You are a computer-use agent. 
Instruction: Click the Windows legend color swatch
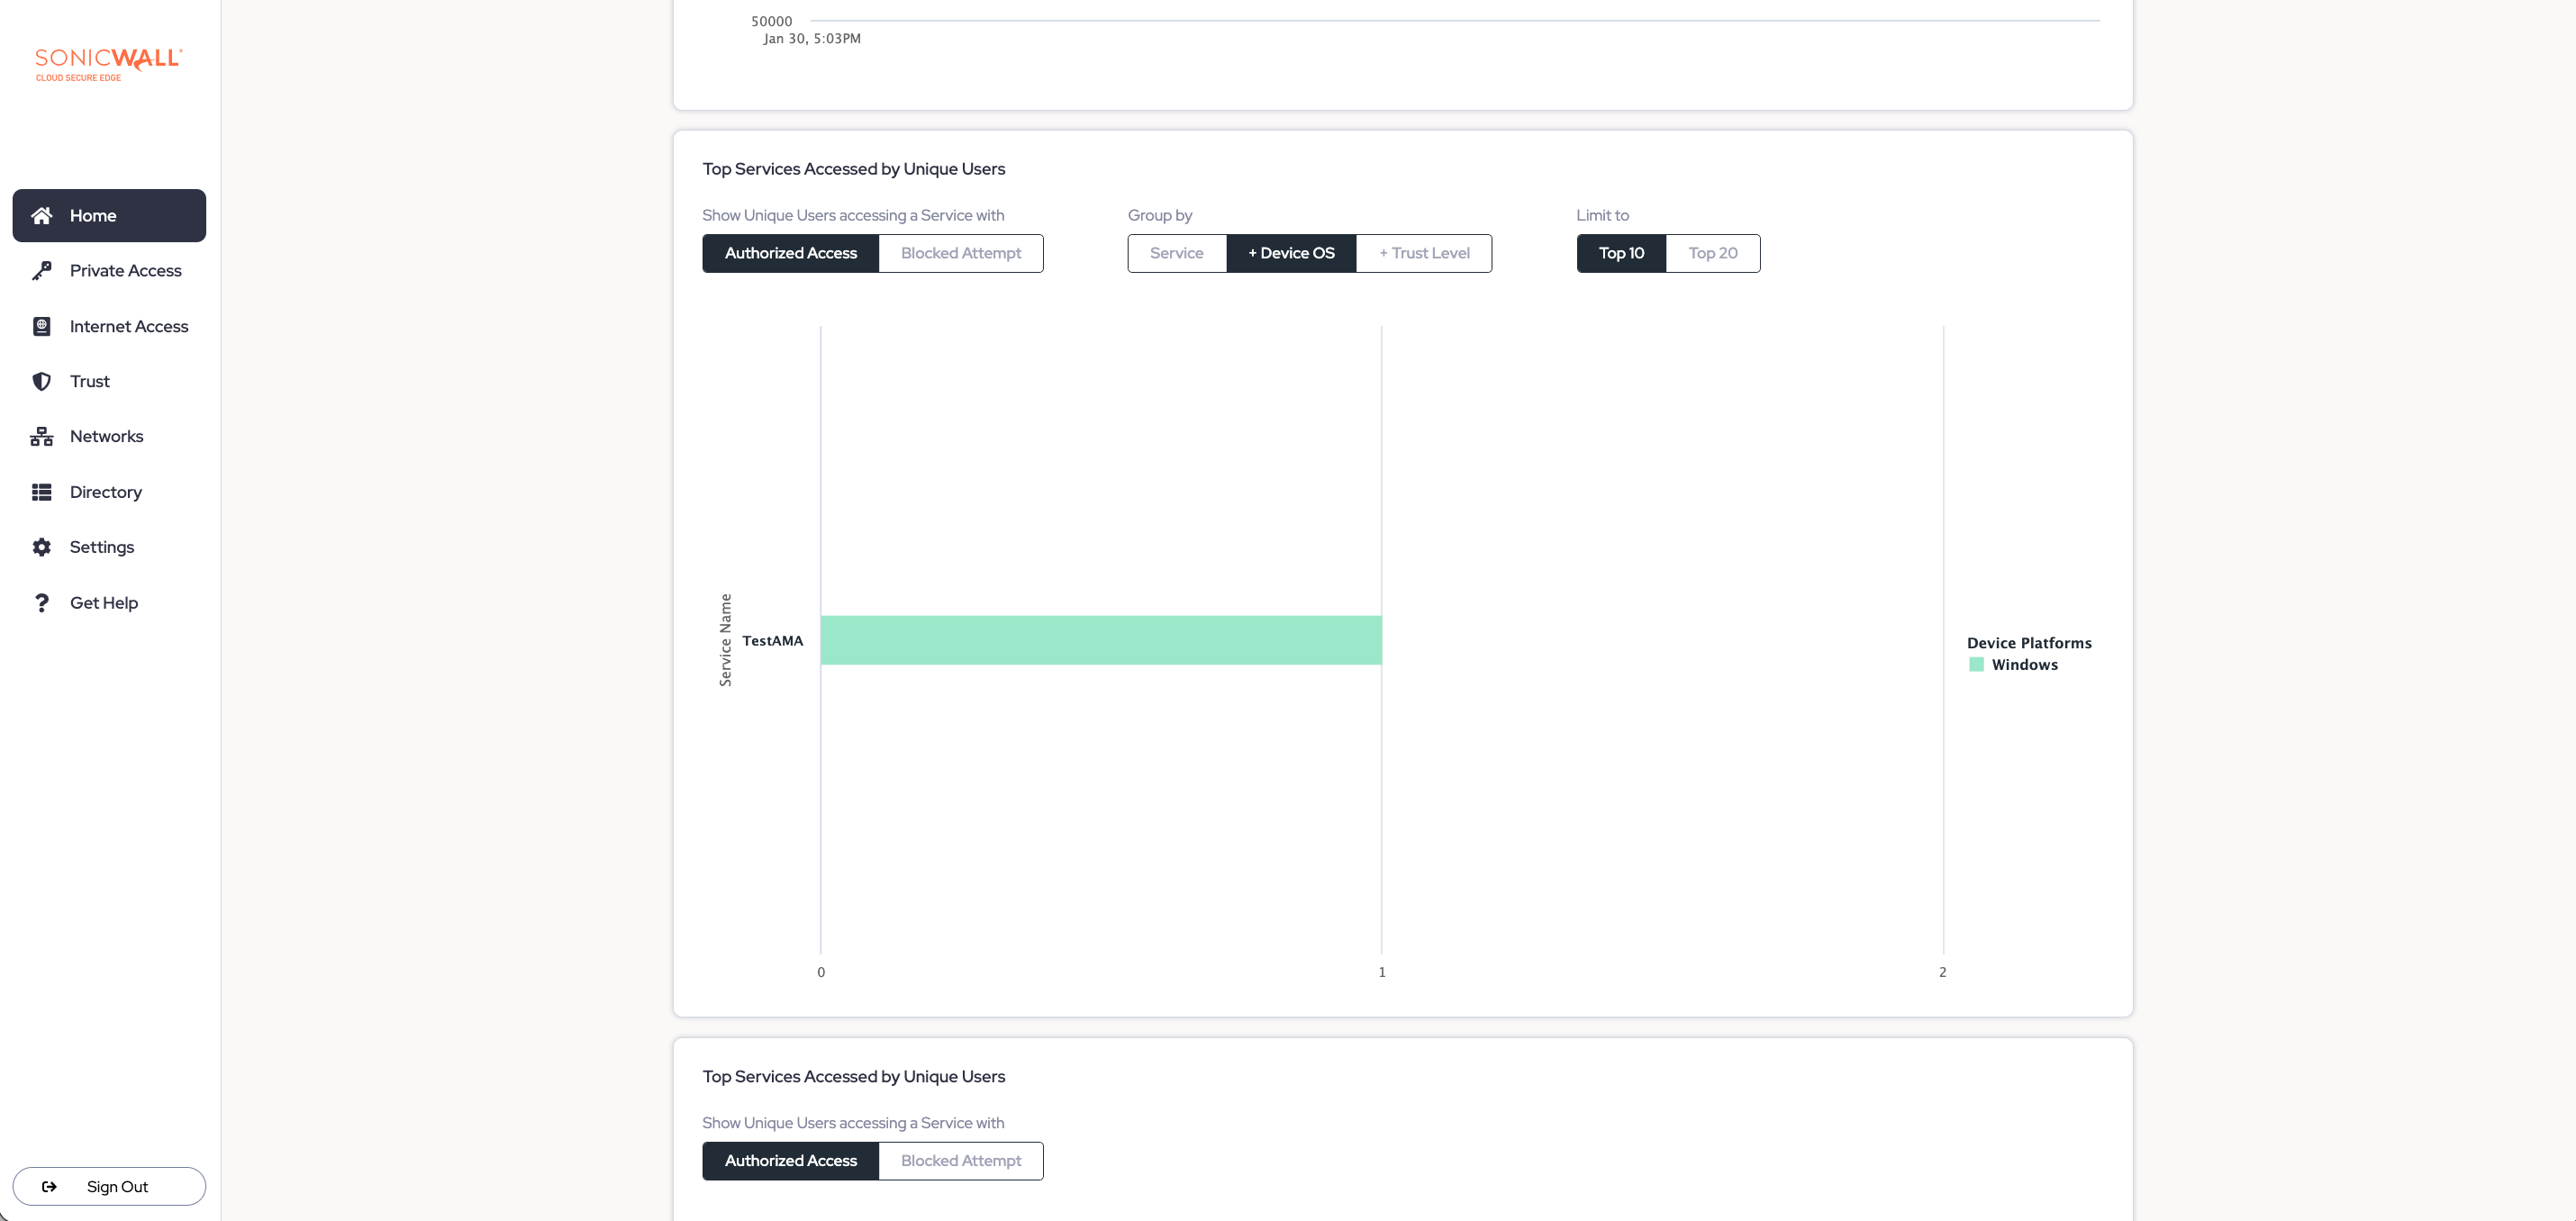1976,664
